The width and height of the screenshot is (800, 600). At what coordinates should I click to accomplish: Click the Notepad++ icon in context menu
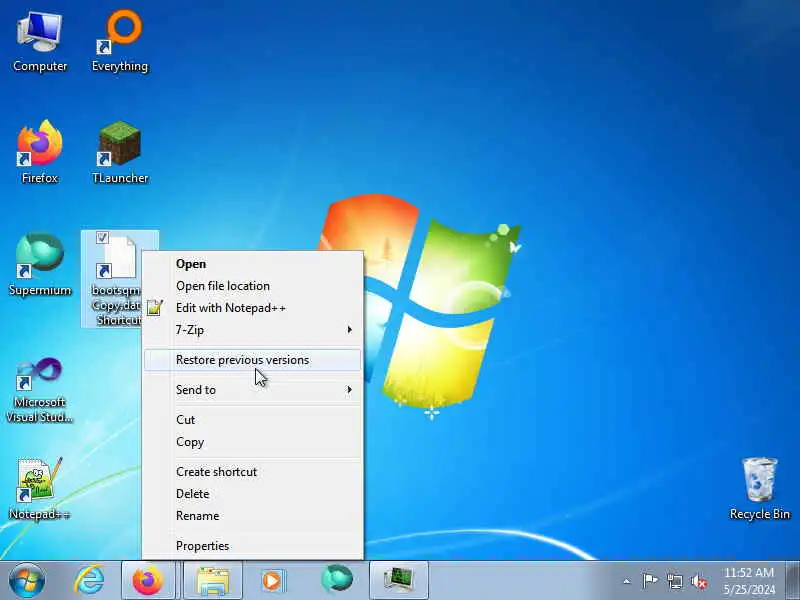tap(155, 308)
